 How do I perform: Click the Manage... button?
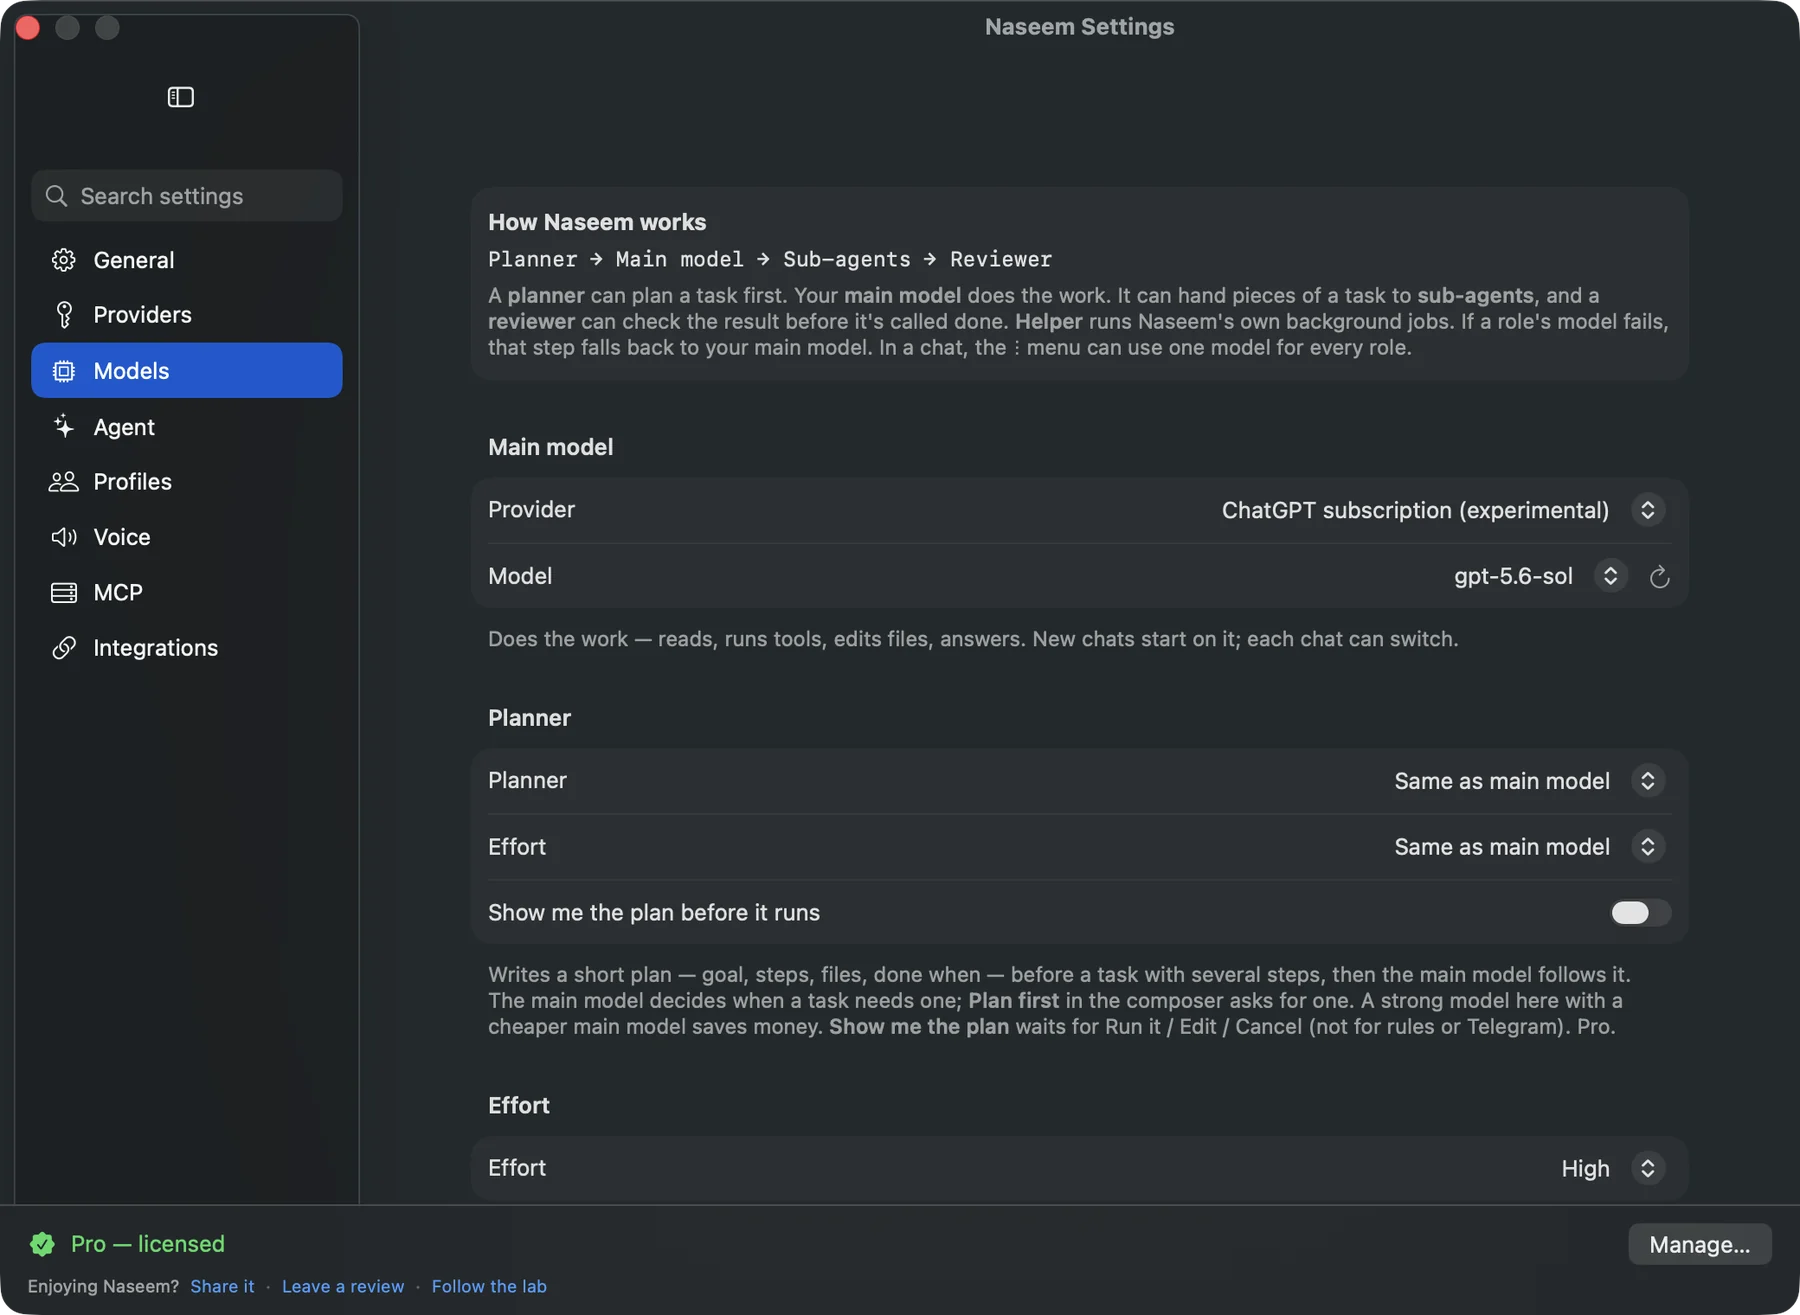coord(1699,1244)
